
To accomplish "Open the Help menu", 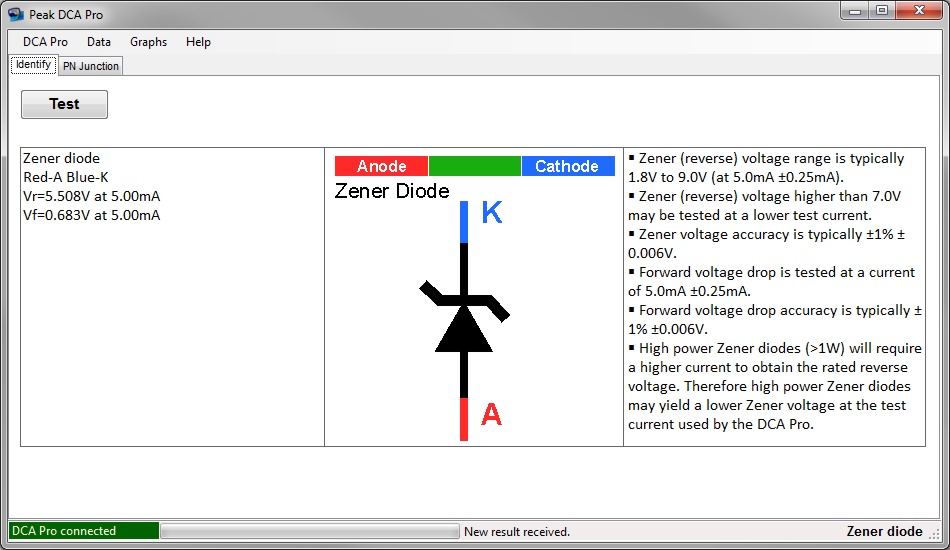I will pyautogui.click(x=198, y=42).
